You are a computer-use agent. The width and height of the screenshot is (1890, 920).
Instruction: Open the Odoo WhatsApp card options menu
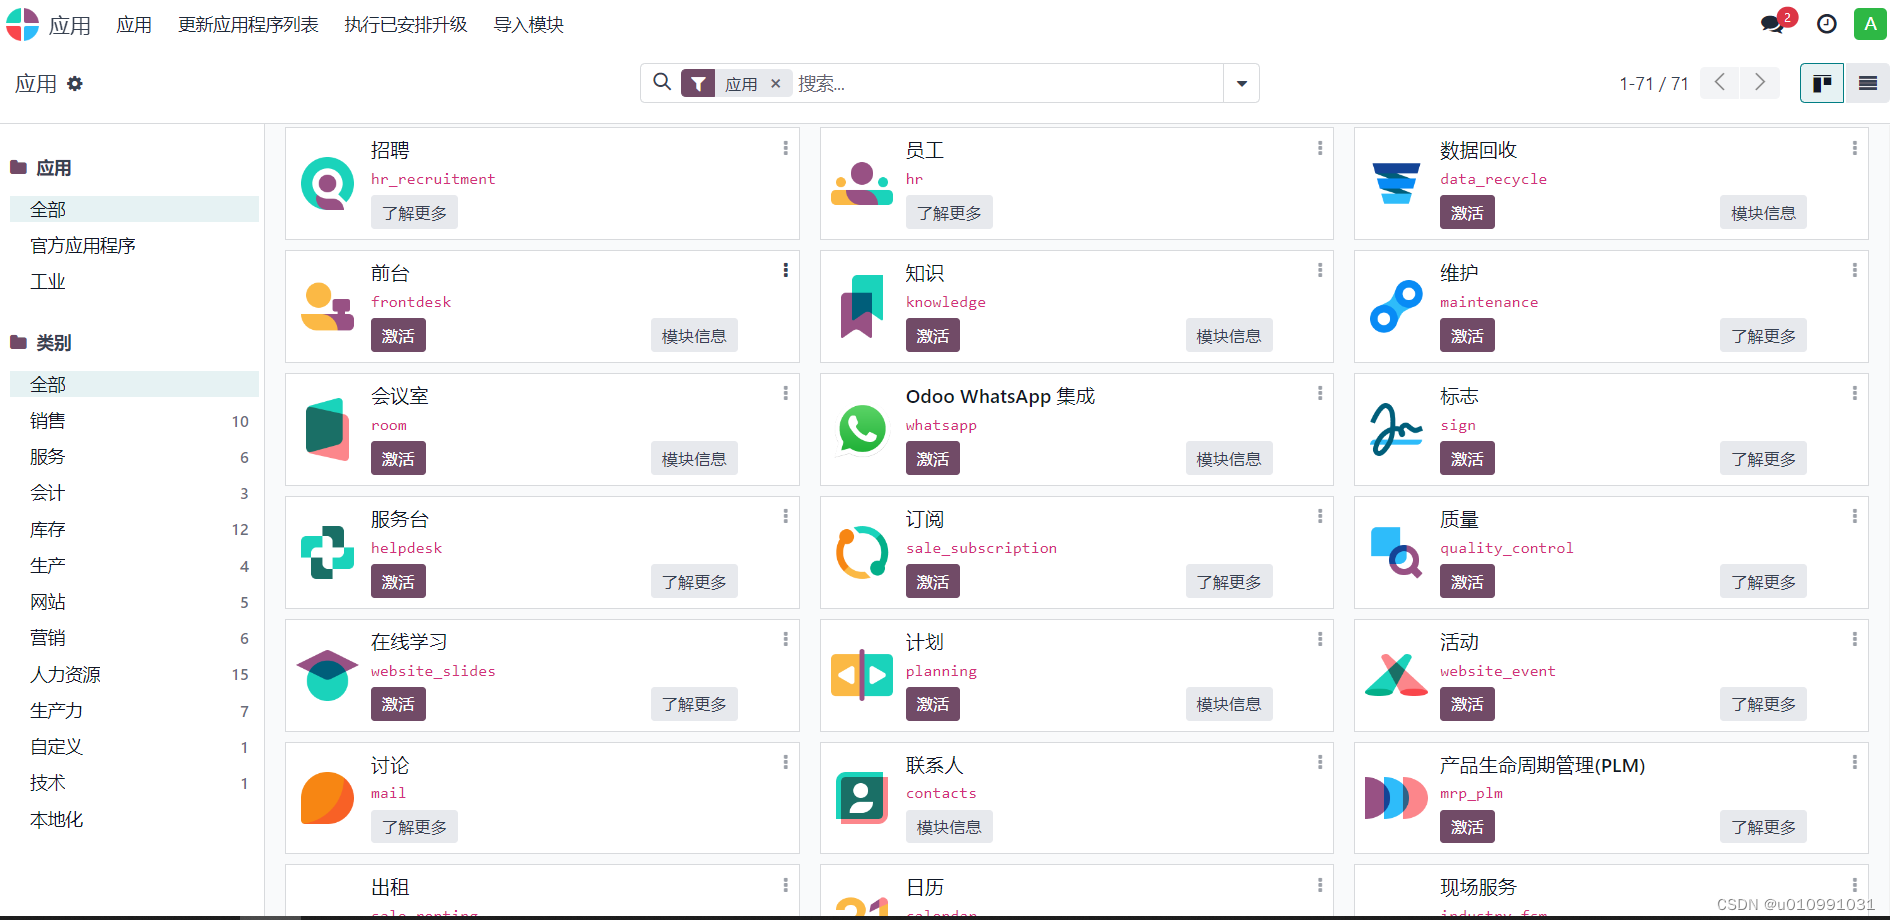[x=1320, y=393]
